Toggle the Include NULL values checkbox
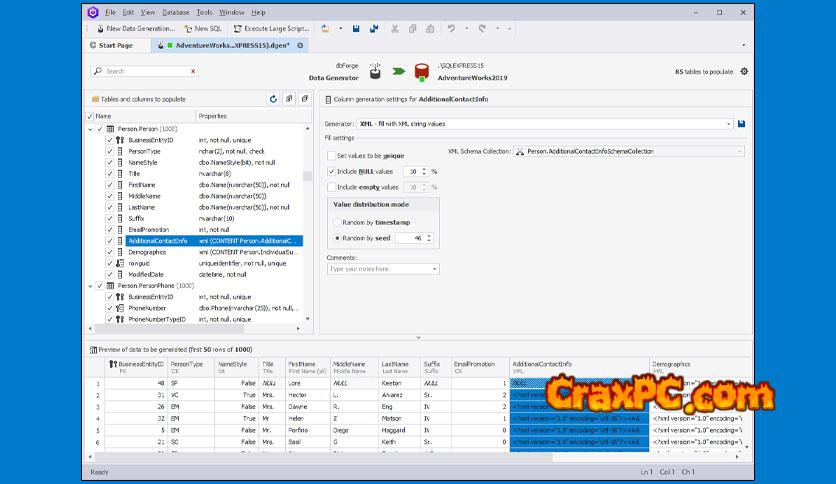 tap(332, 171)
